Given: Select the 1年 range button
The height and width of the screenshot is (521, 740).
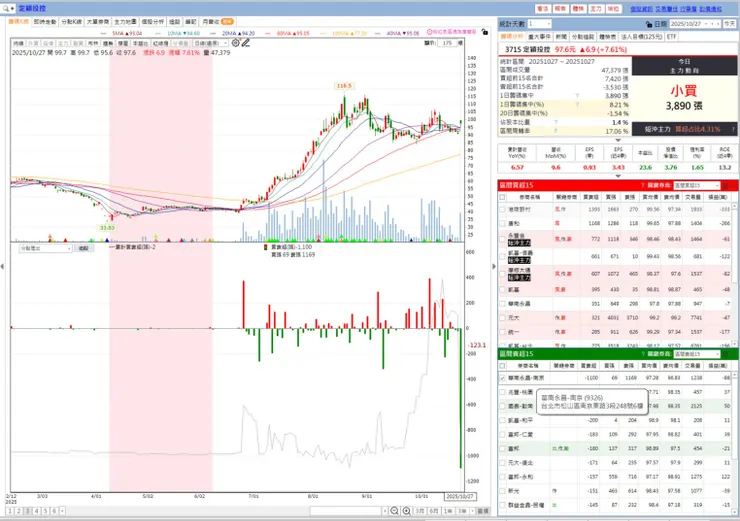Looking at the screenshot, I should point(448,511).
